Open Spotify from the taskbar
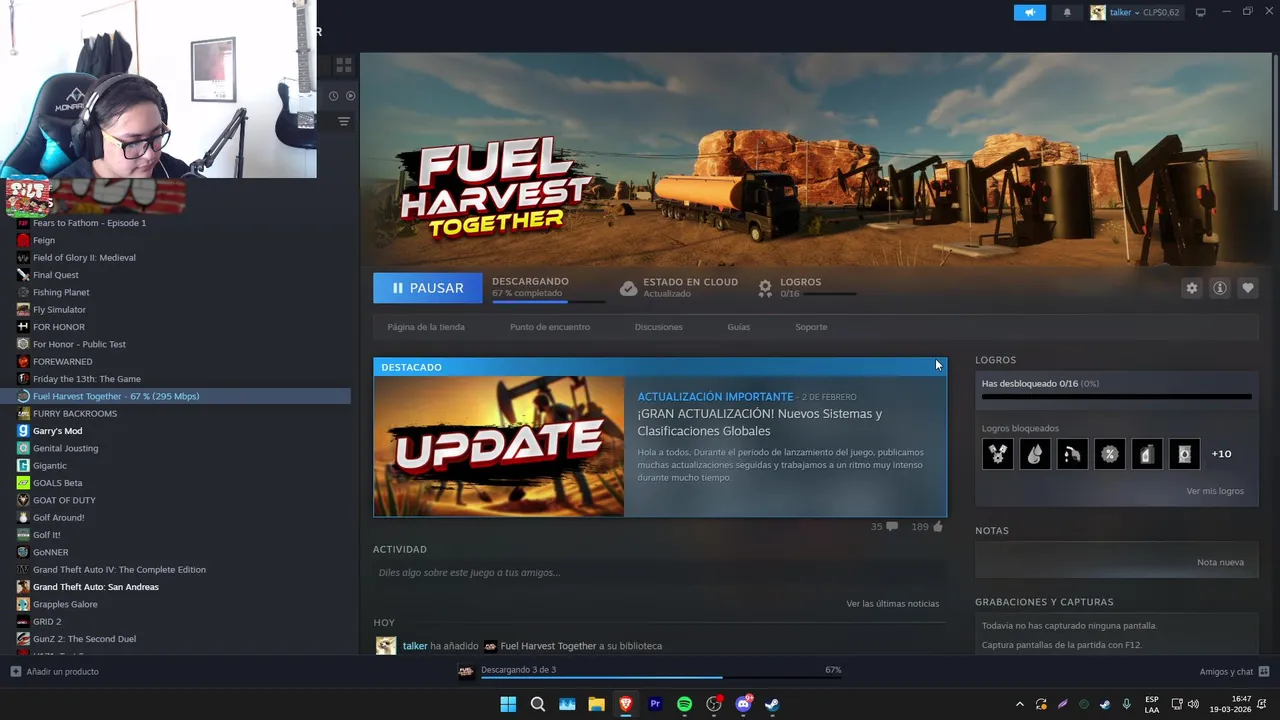The height and width of the screenshot is (720, 1280). click(x=684, y=704)
